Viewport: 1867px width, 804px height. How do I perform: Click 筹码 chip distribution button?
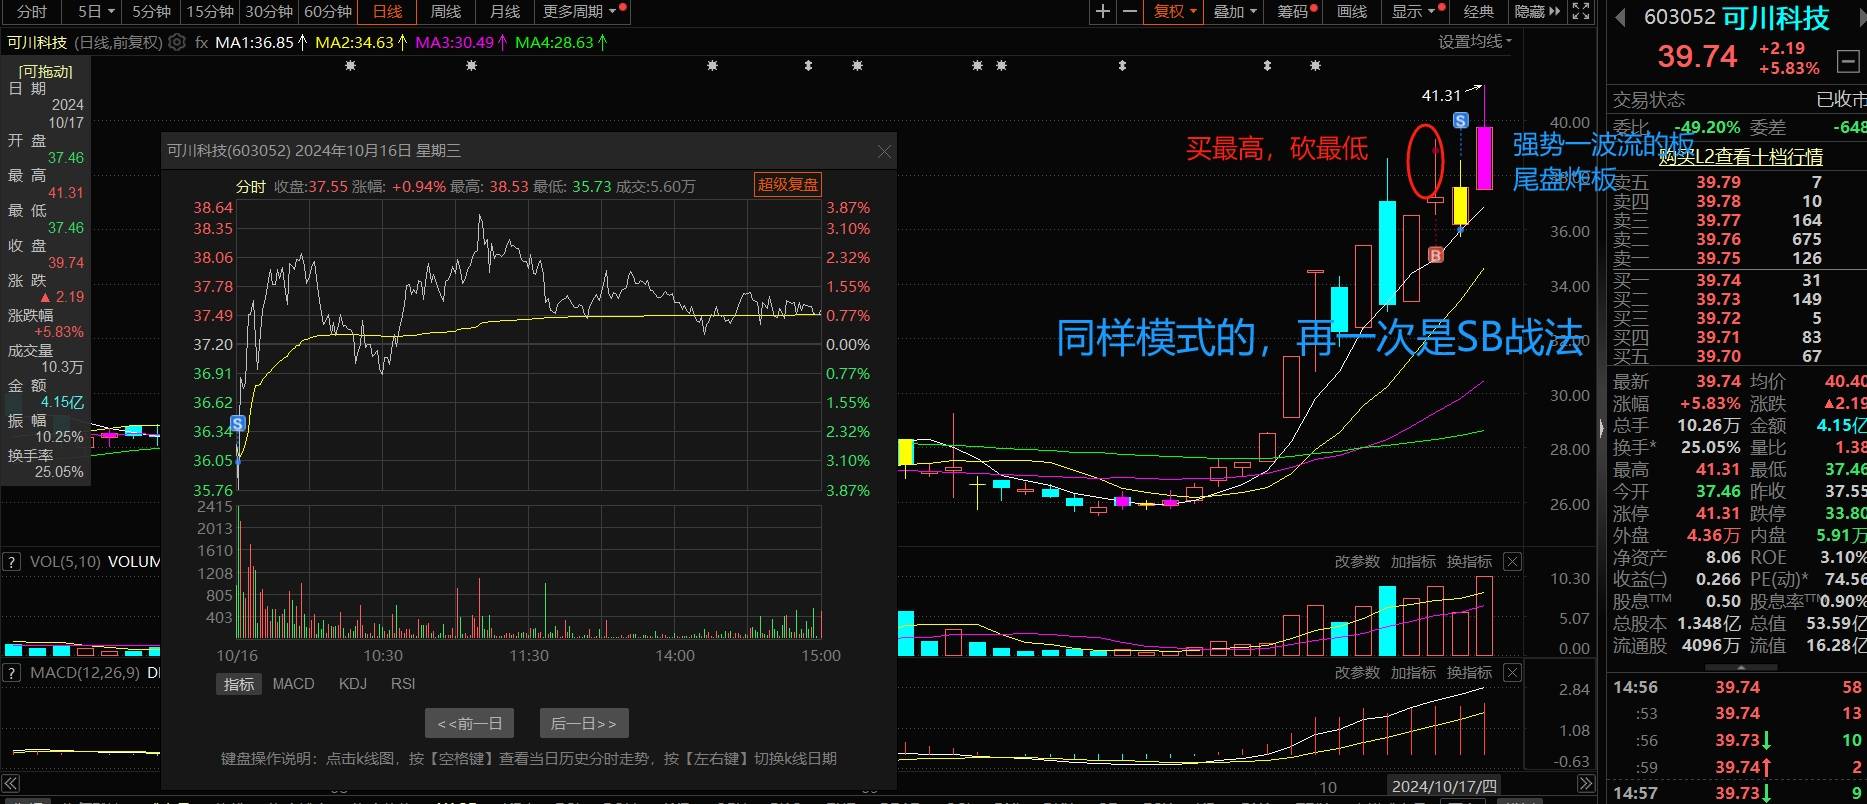pos(1297,12)
